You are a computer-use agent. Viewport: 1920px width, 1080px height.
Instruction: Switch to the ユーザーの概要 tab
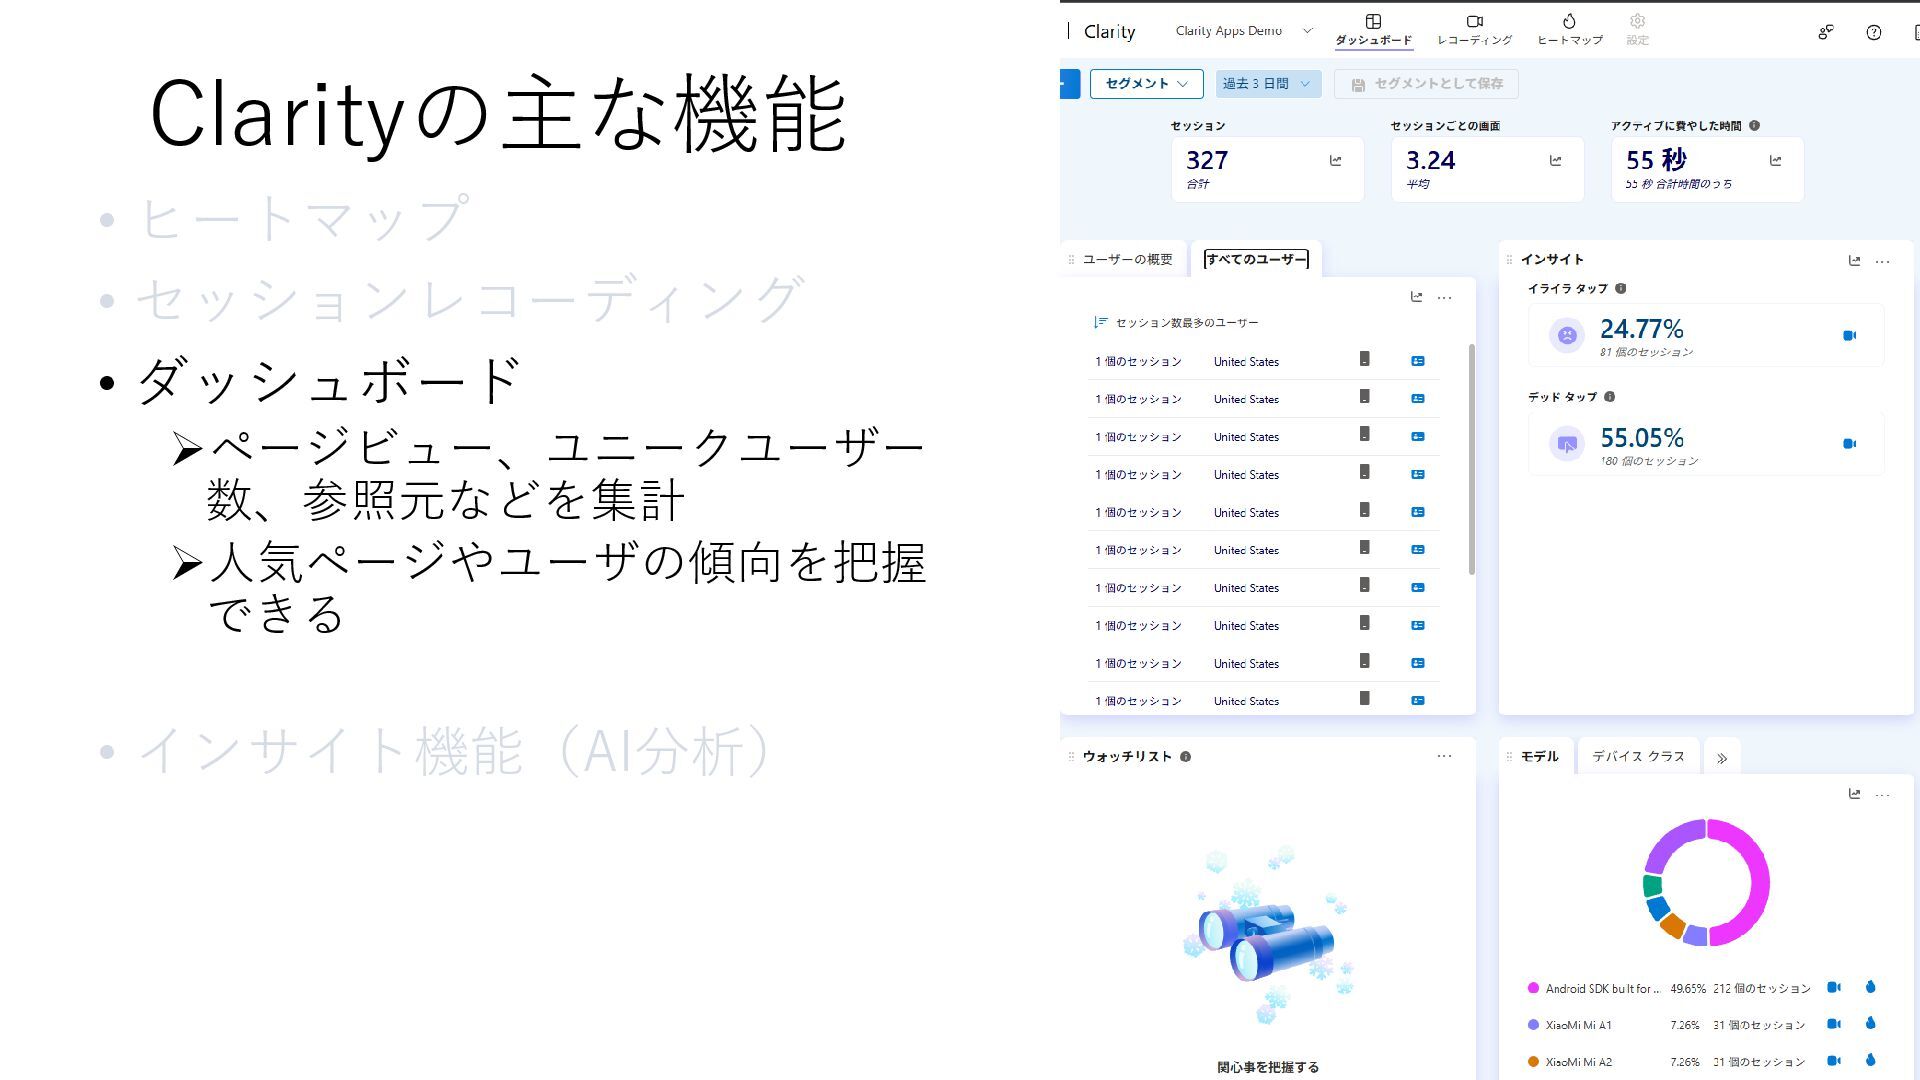click(x=1126, y=259)
